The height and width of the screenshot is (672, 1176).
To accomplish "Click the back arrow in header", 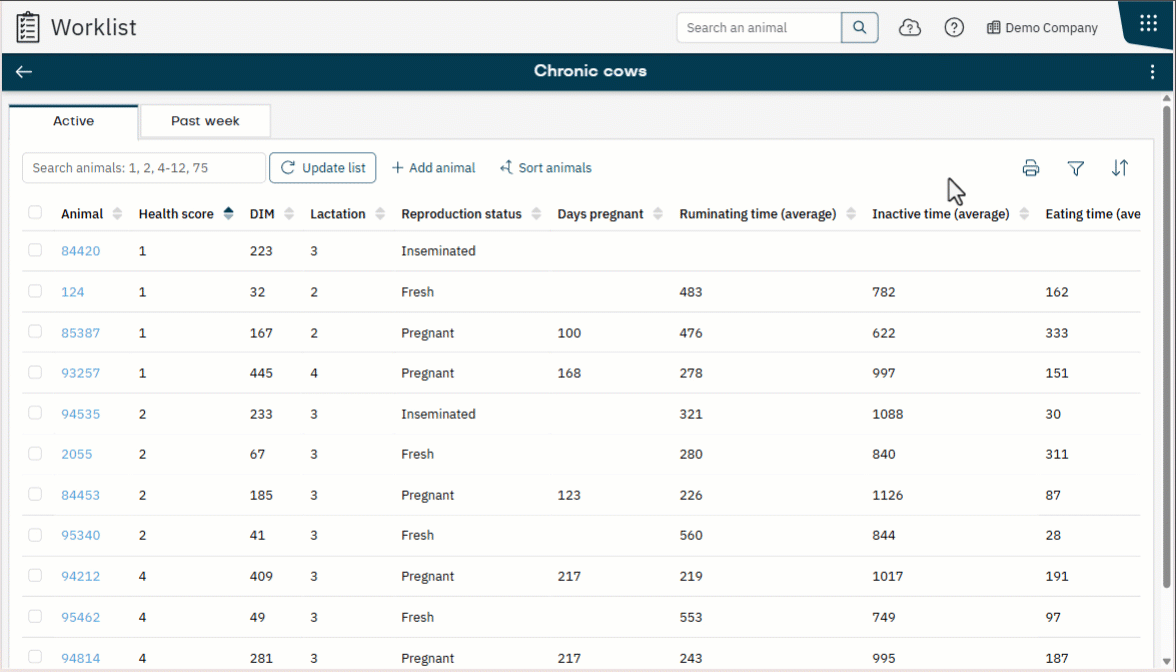I will (24, 72).
